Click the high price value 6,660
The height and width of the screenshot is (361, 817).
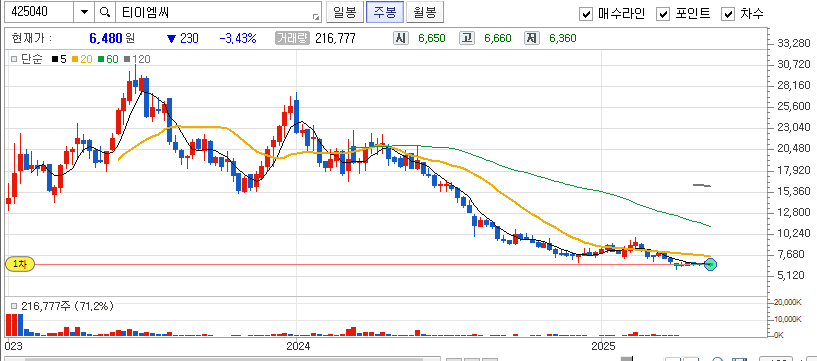click(x=498, y=38)
